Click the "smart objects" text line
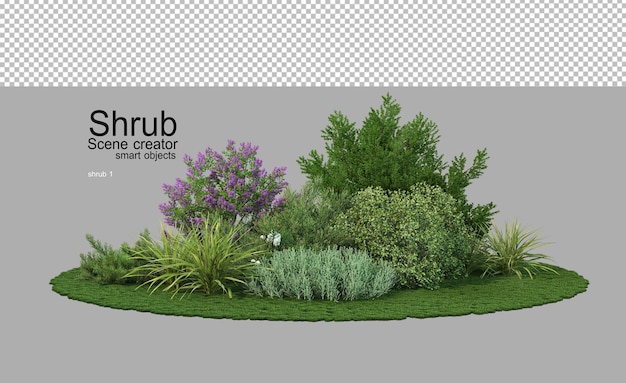Viewport: 626px width, 383px height. point(146,156)
